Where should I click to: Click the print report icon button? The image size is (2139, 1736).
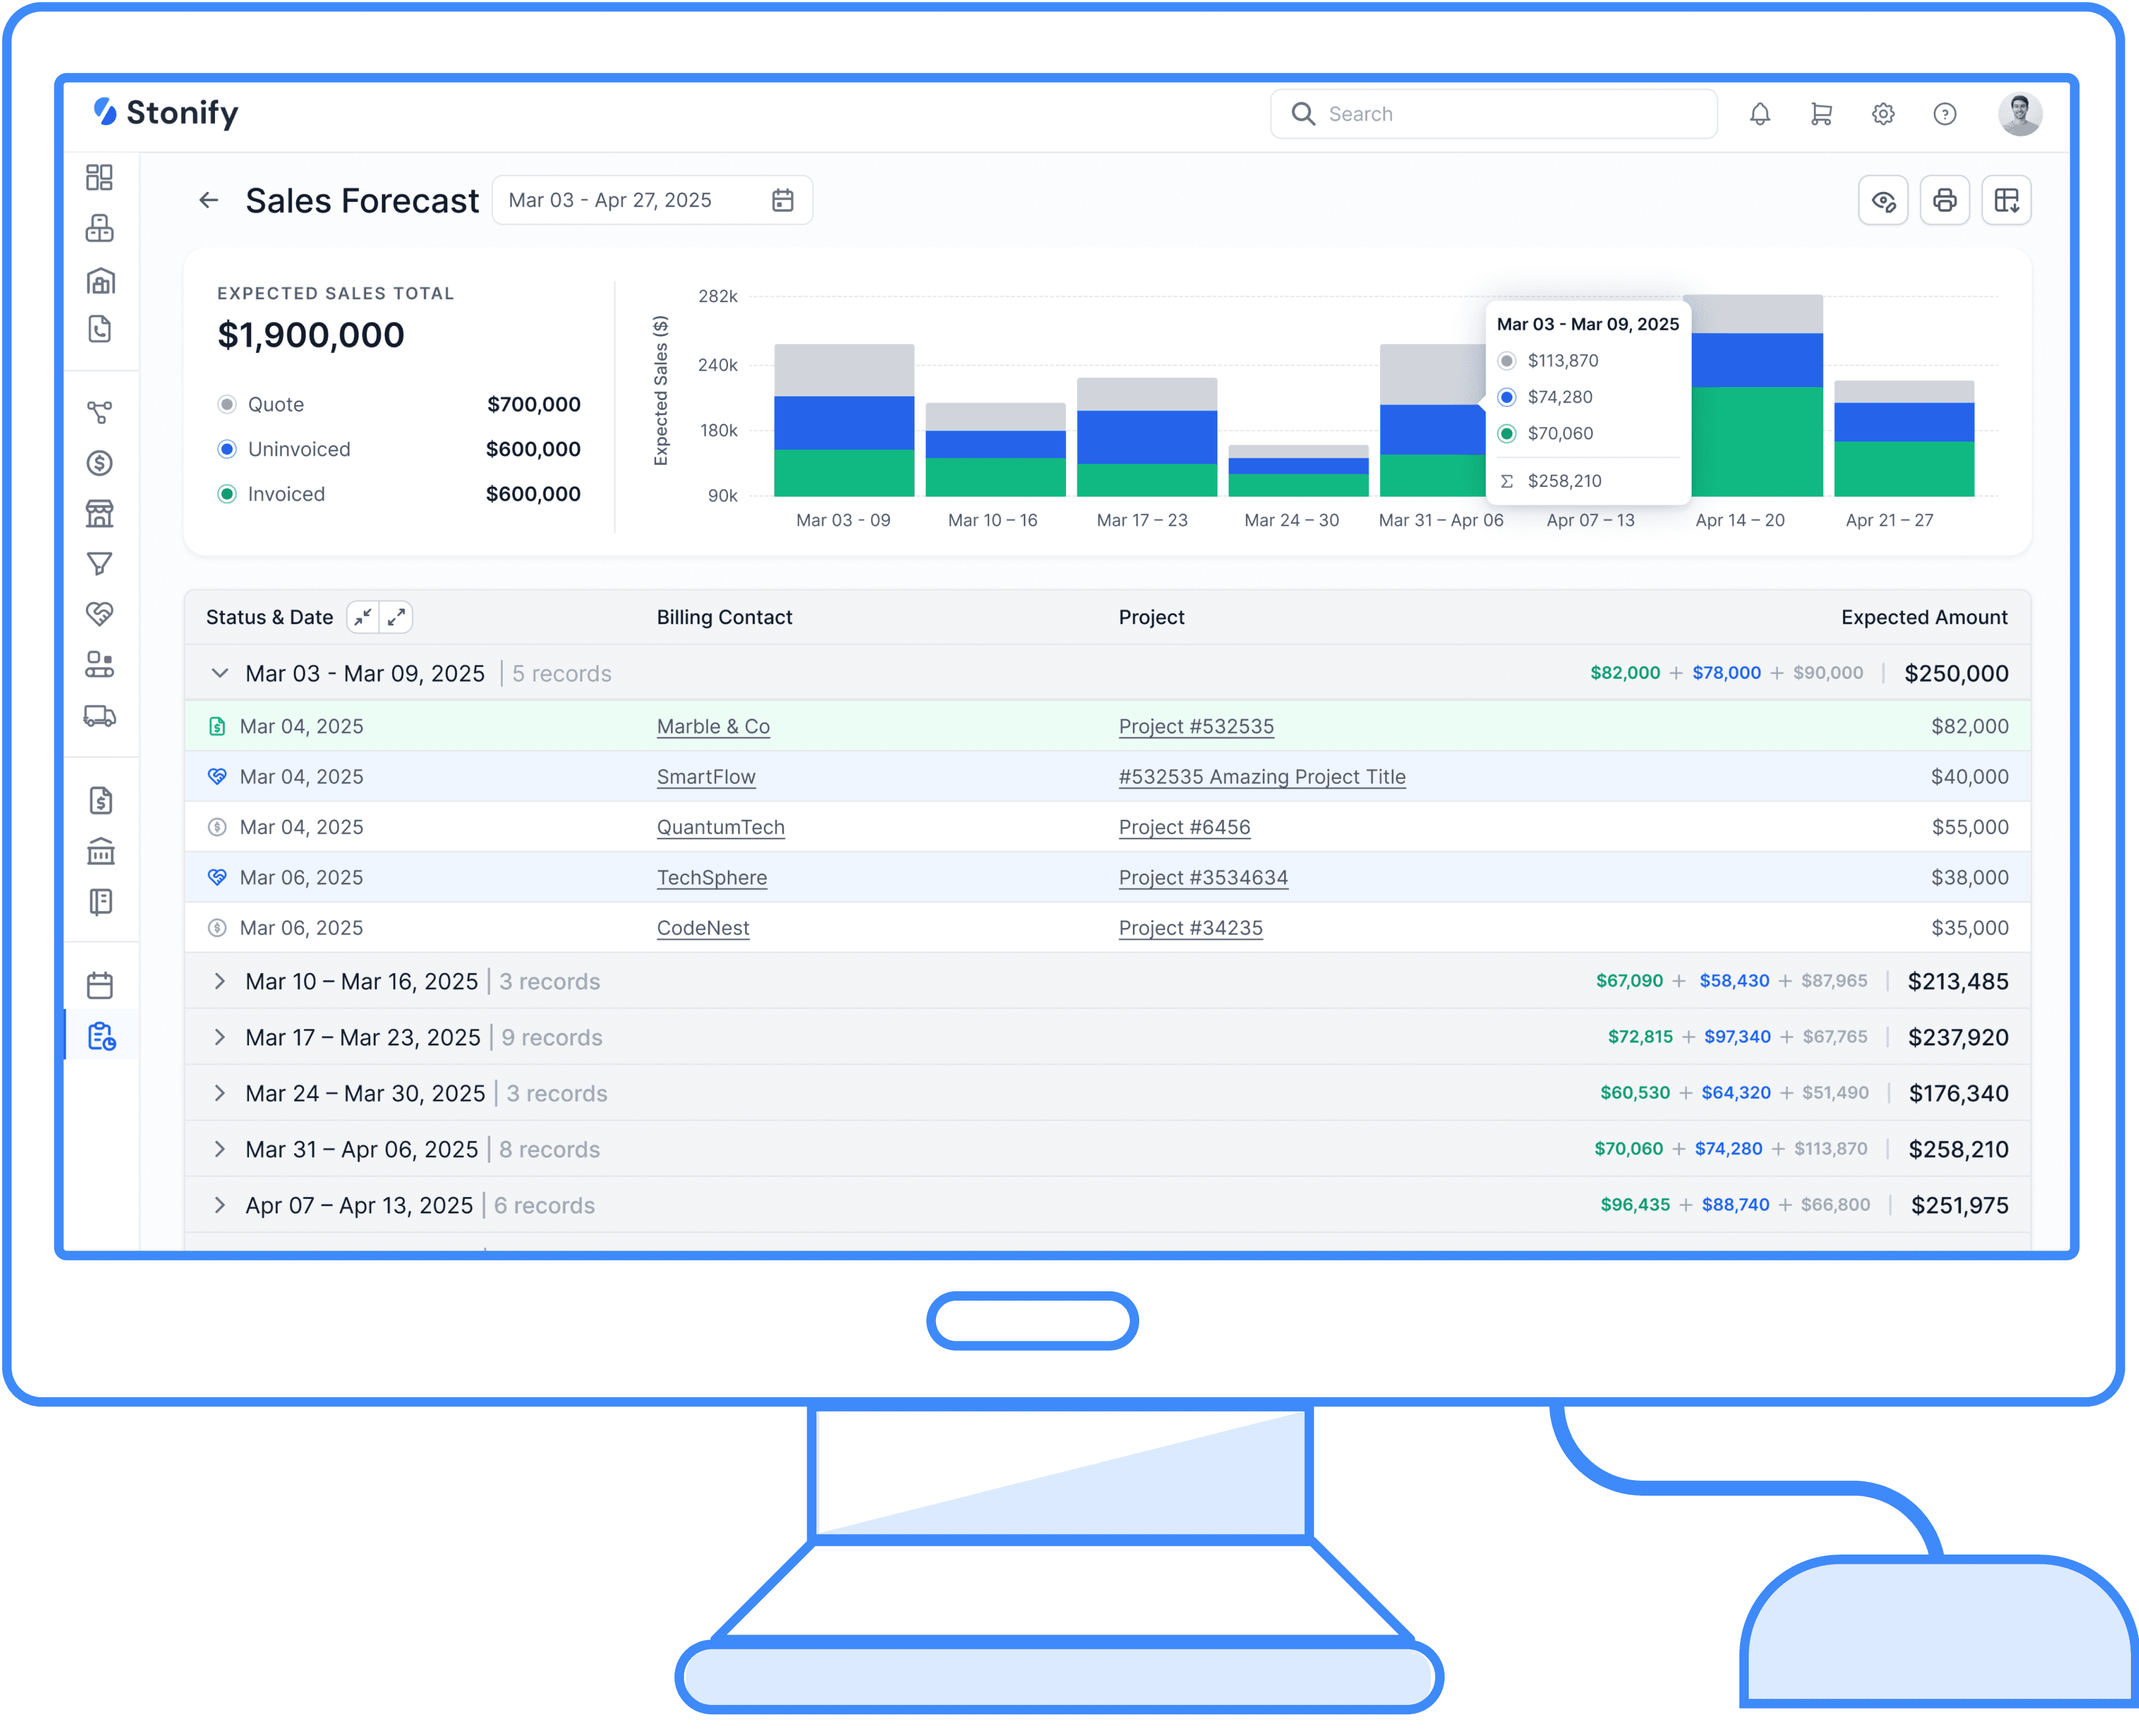point(1944,201)
